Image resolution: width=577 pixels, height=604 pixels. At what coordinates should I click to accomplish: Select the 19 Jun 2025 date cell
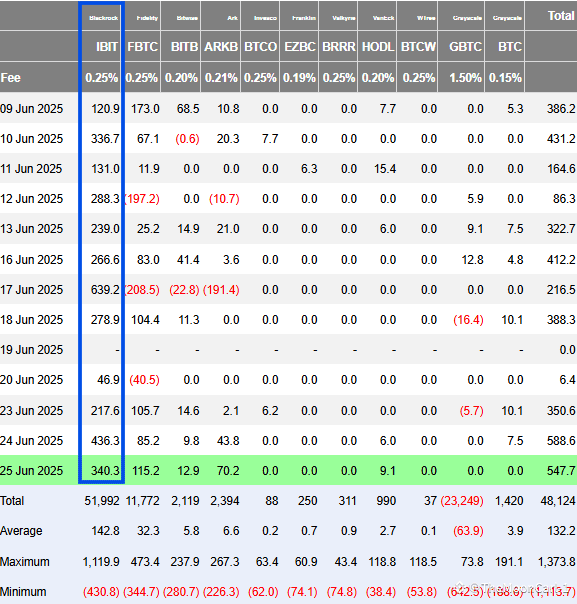pos(32,350)
